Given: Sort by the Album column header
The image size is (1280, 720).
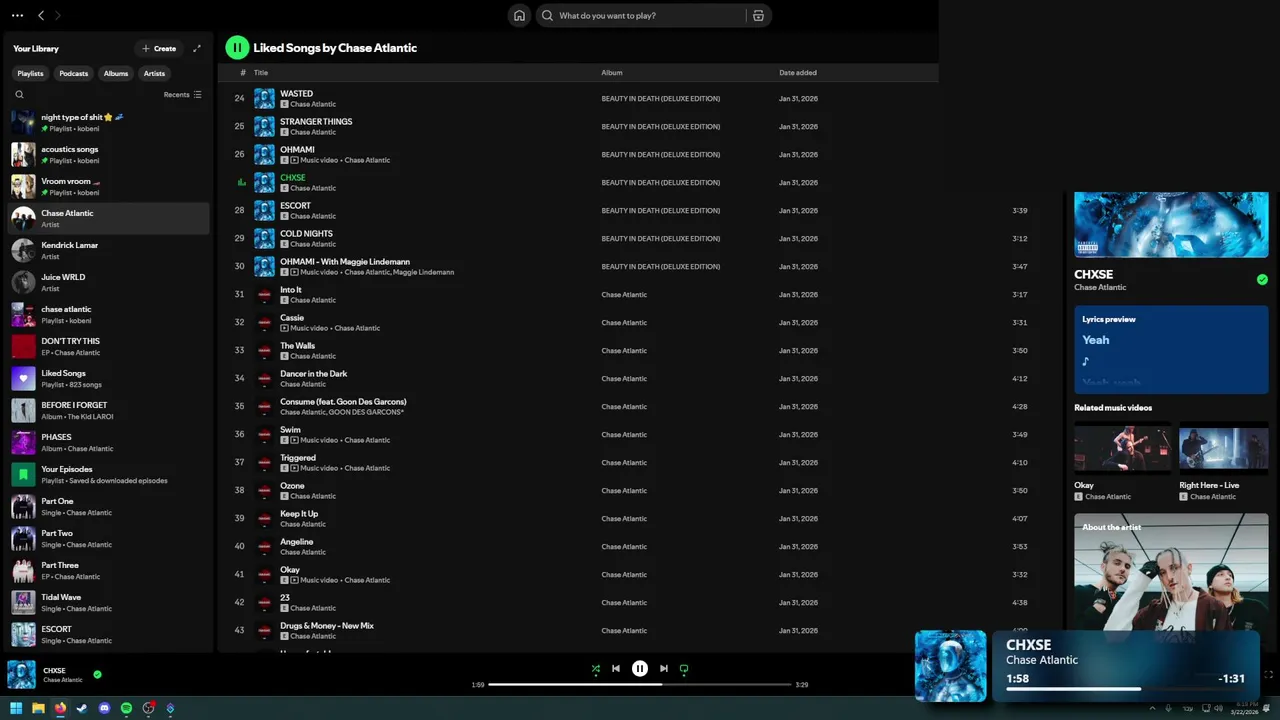Looking at the screenshot, I should [612, 73].
